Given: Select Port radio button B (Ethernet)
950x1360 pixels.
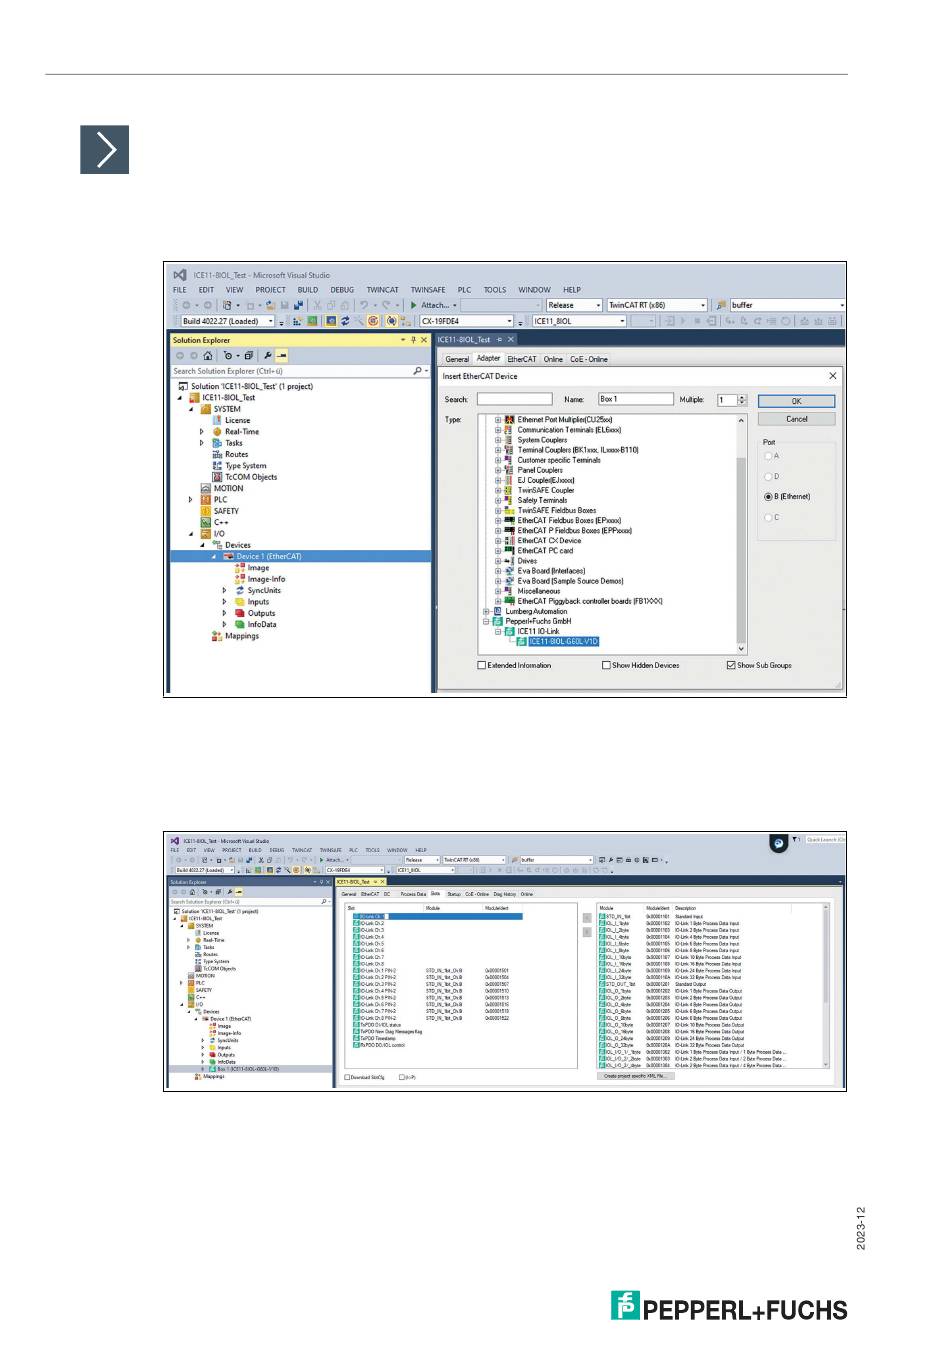Looking at the screenshot, I should click(x=768, y=496).
